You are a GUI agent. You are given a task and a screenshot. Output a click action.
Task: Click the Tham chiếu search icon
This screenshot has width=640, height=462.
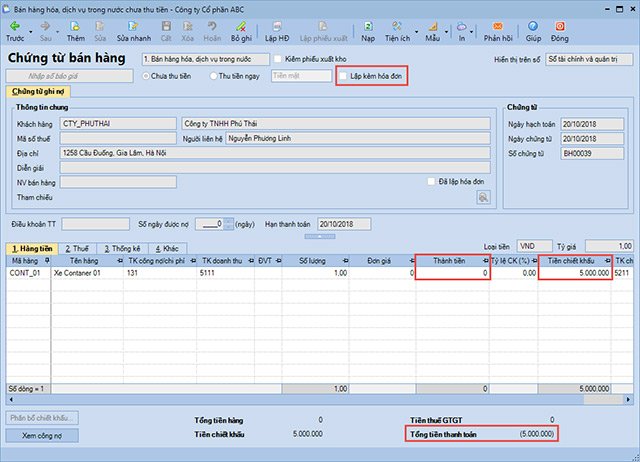[x=483, y=198]
